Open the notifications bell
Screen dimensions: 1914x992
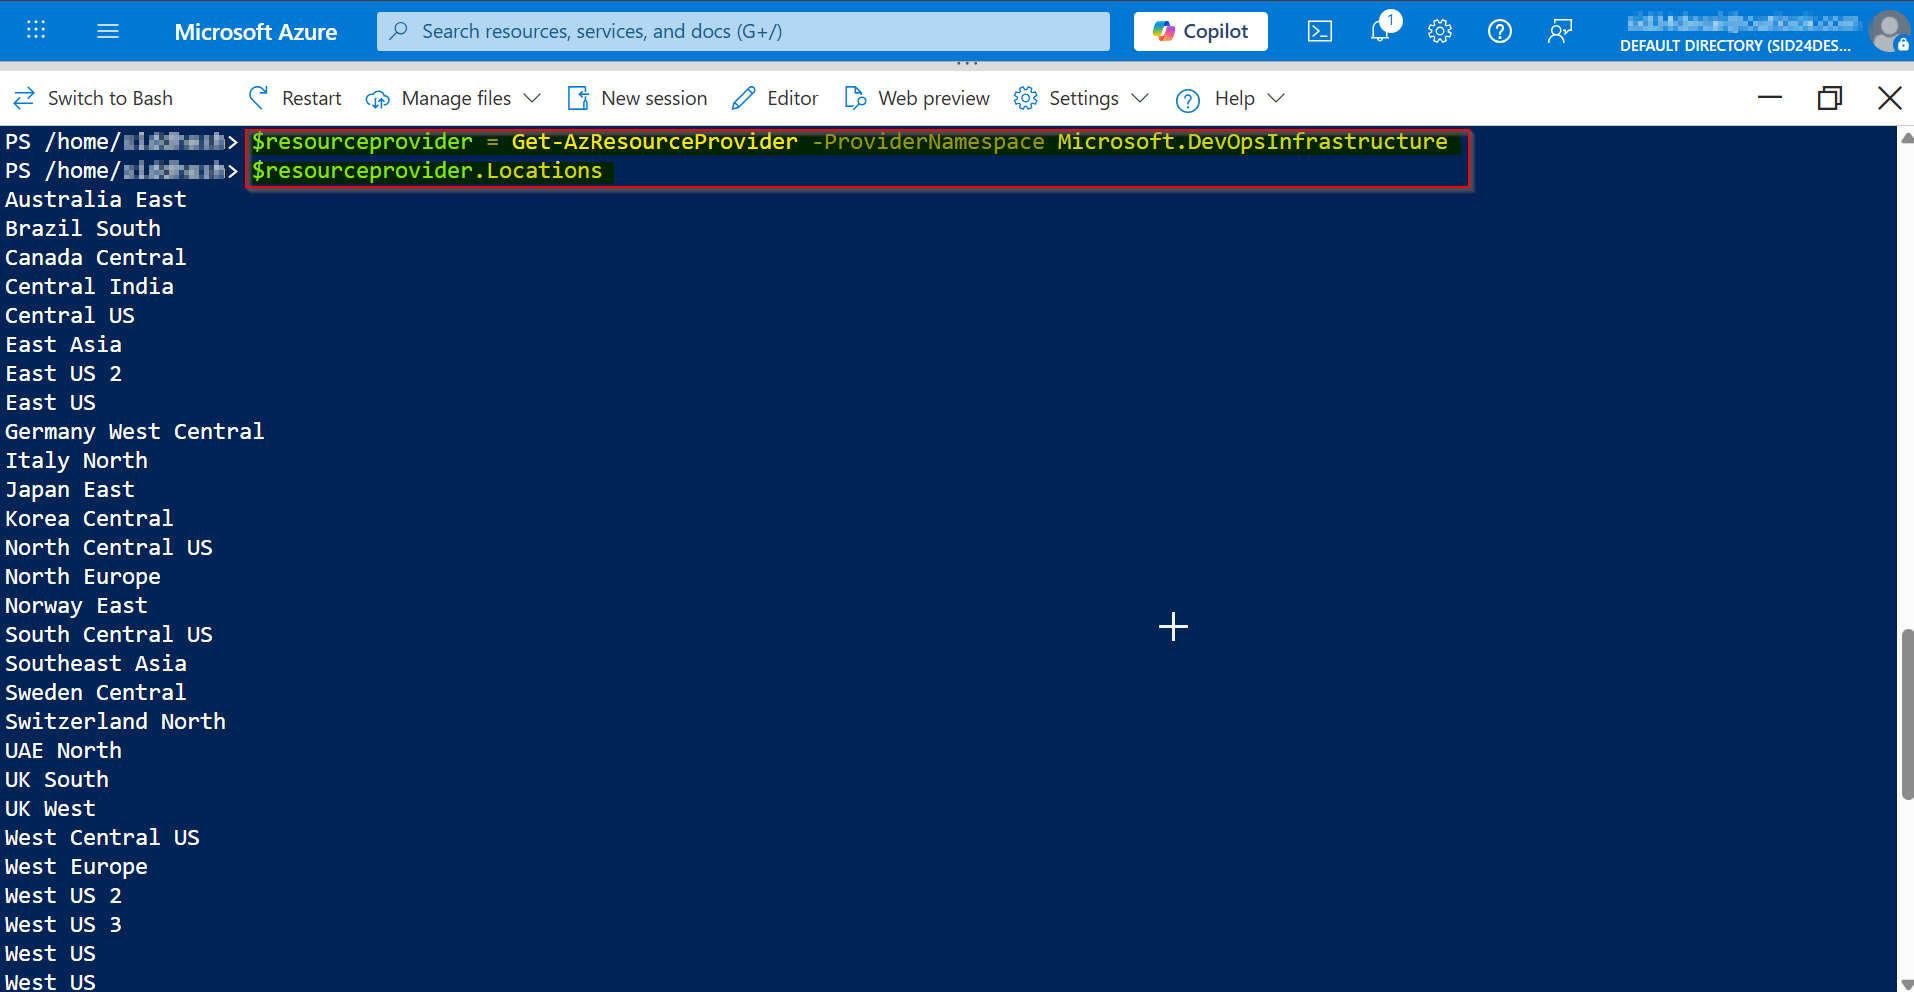tap(1381, 31)
